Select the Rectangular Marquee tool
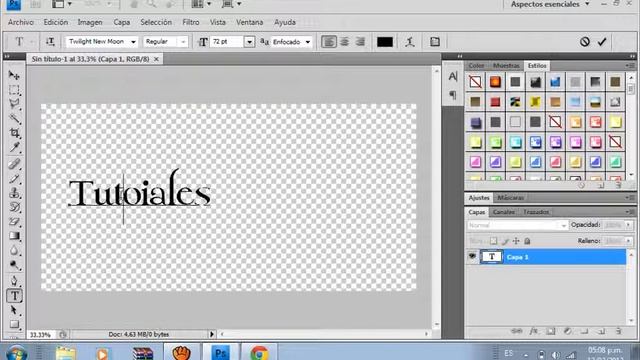This screenshot has width=640, height=360. 14,90
